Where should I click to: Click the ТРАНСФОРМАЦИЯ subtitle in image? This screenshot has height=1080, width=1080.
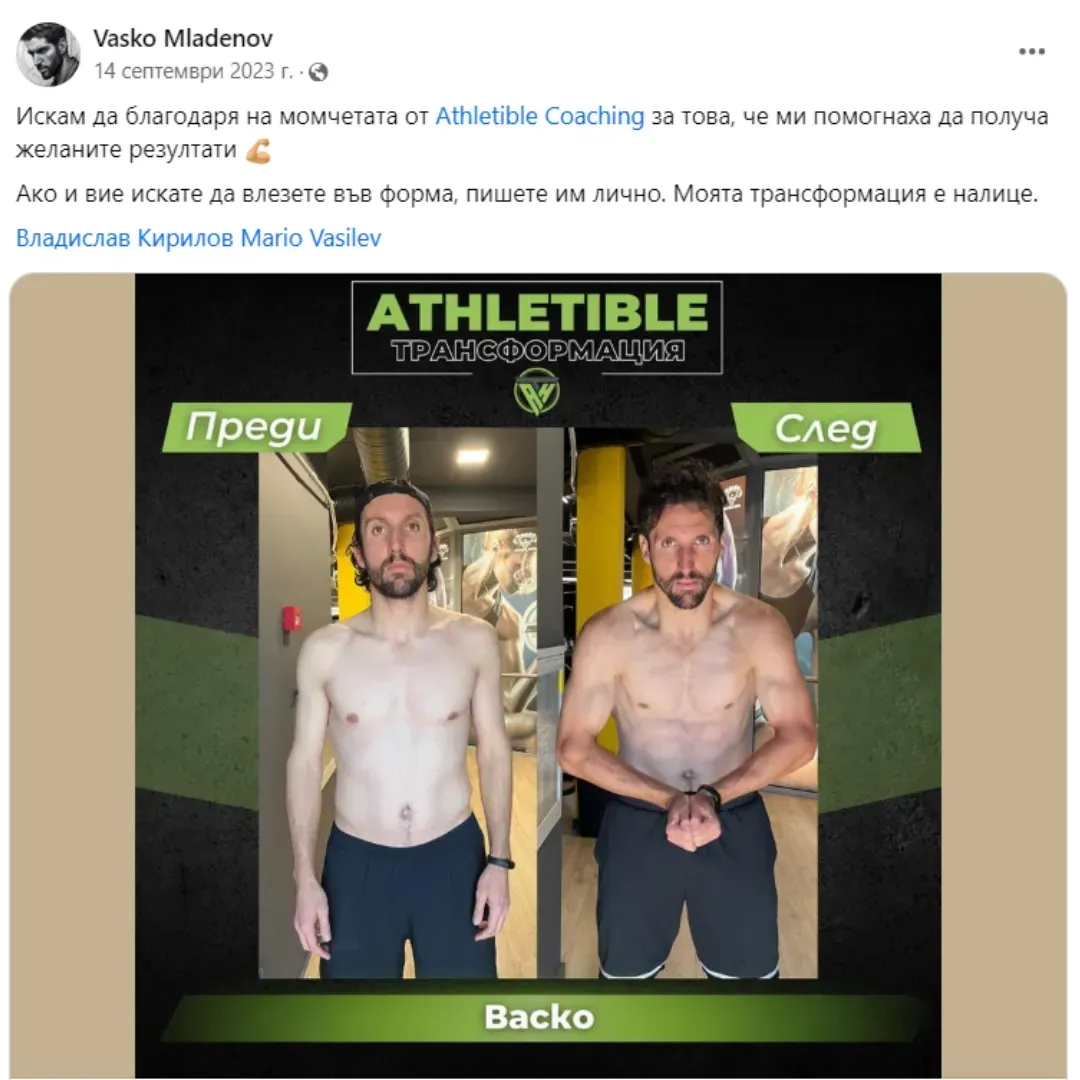click(538, 351)
